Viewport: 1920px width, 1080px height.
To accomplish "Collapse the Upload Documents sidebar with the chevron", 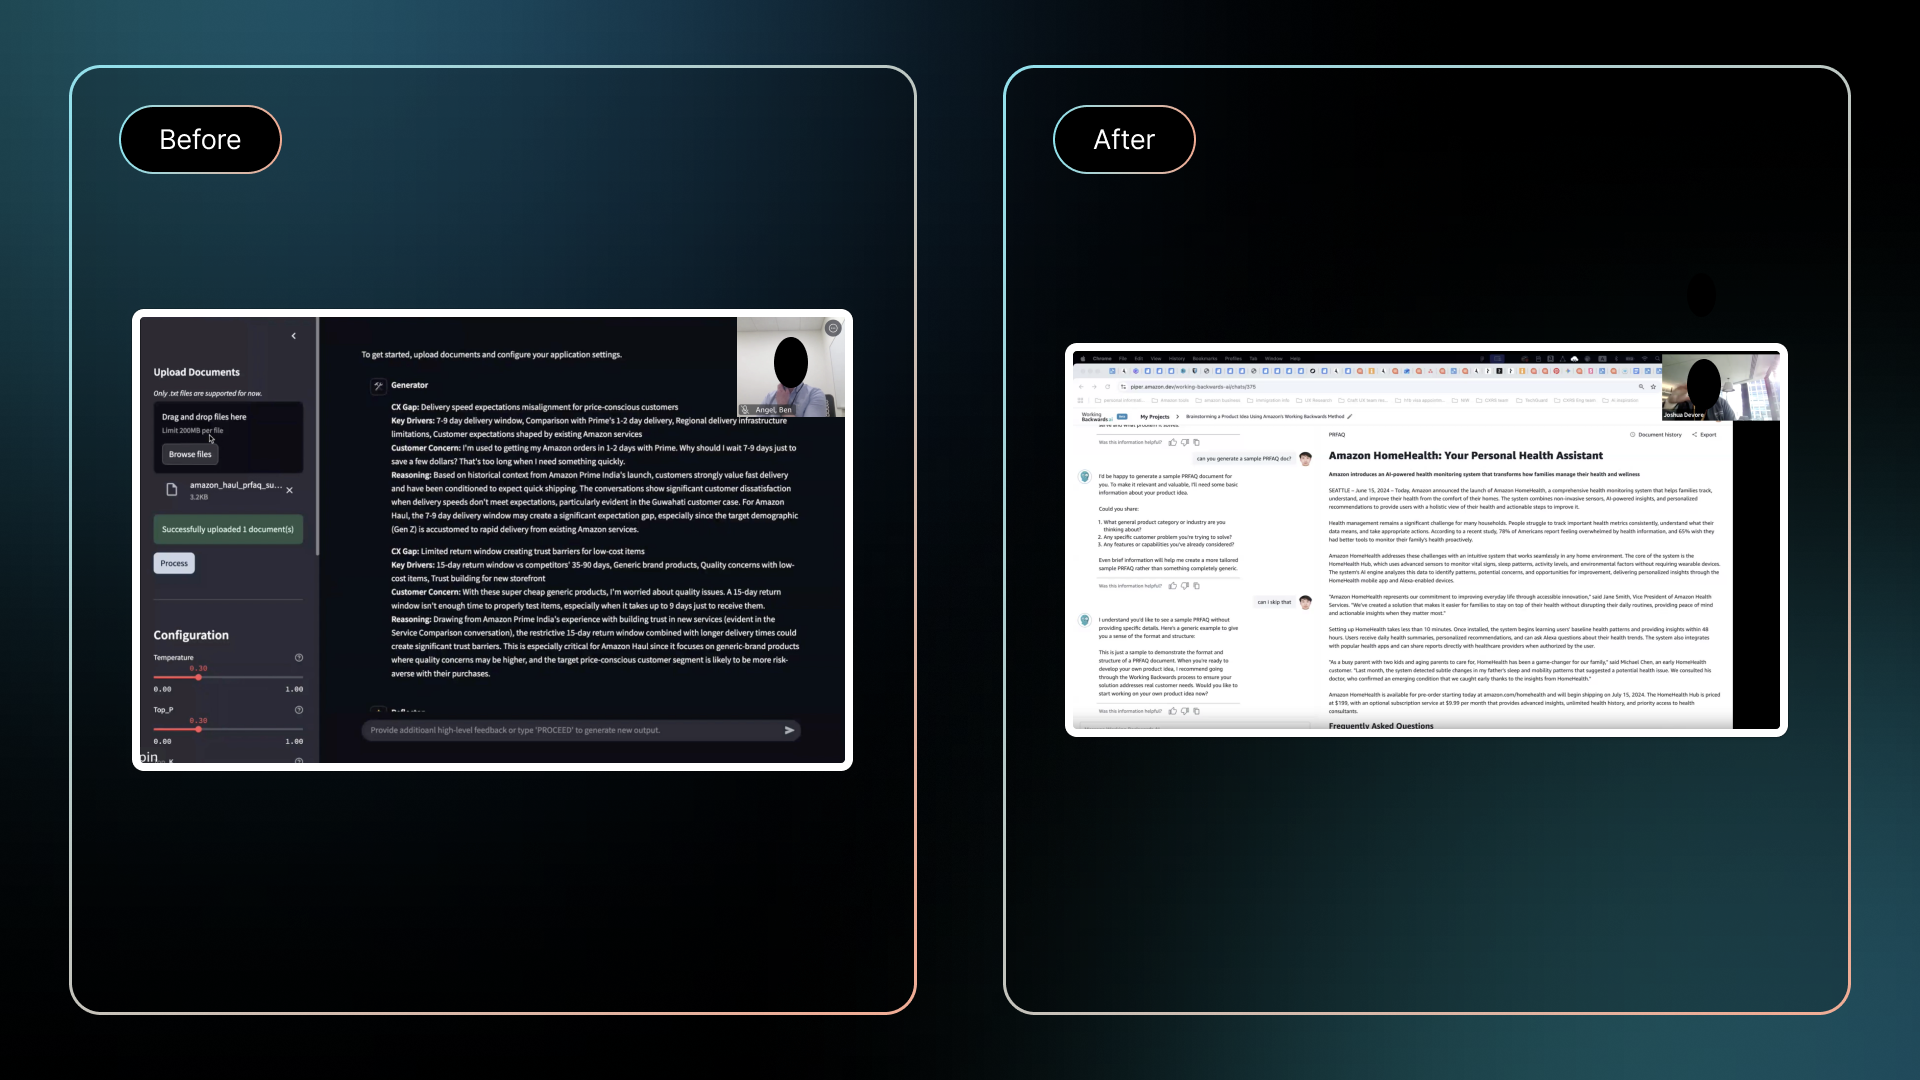I will [x=294, y=336].
